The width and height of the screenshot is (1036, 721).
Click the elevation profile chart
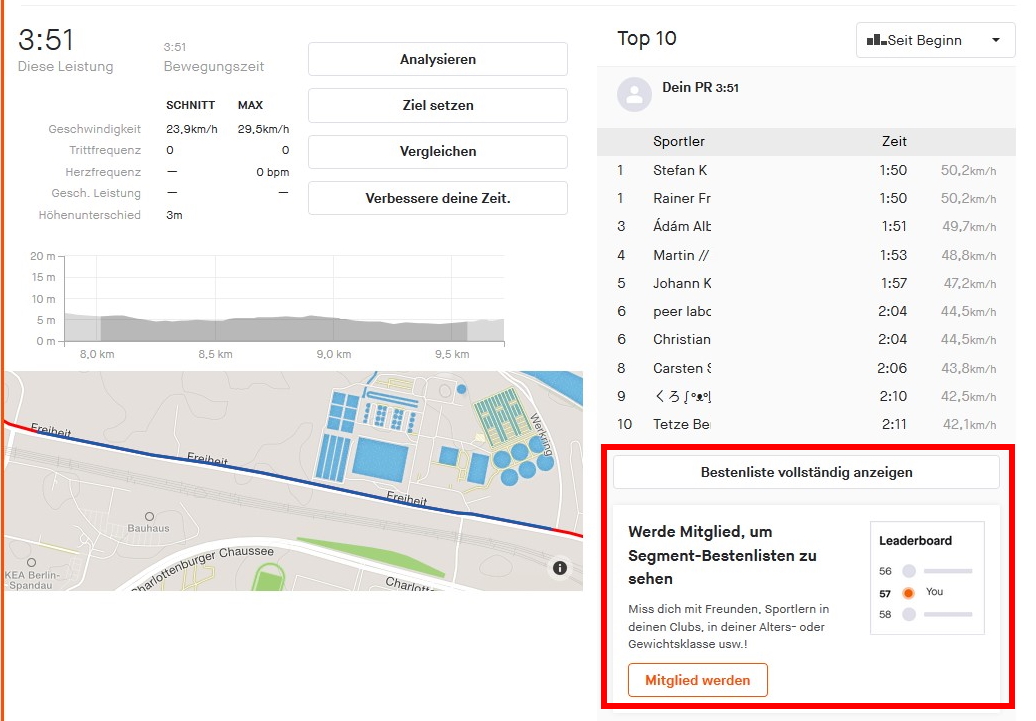coord(284,300)
